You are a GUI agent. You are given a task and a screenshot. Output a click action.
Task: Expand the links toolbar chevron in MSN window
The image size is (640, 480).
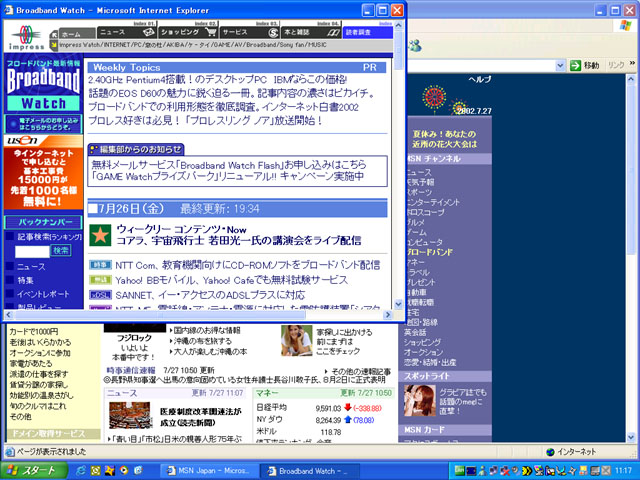tap(632, 63)
